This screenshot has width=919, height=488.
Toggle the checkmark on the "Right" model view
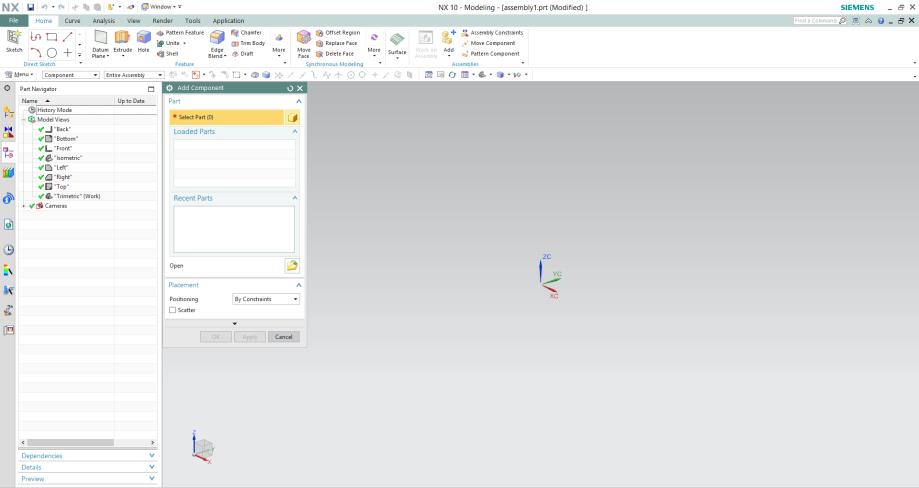click(41, 177)
